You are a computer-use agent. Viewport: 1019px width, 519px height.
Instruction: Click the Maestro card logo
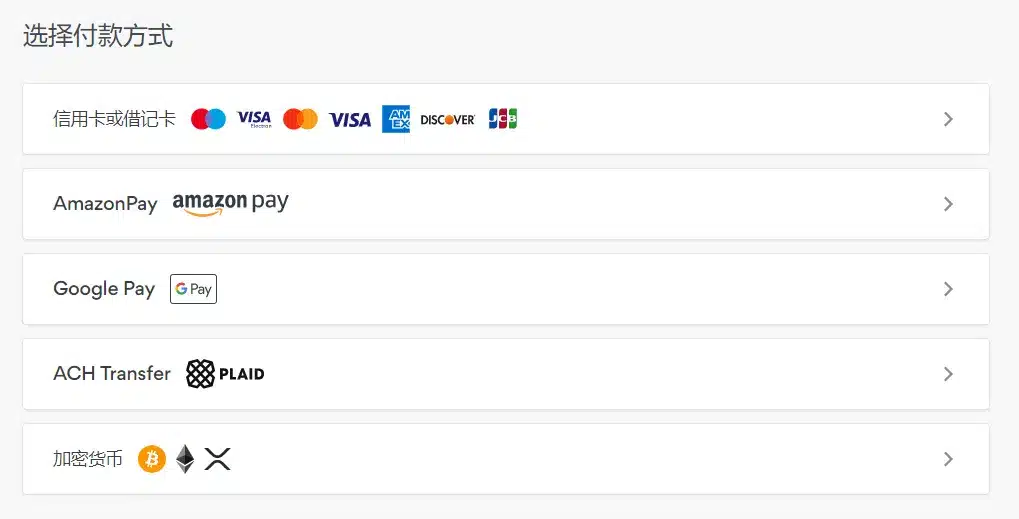(208, 119)
